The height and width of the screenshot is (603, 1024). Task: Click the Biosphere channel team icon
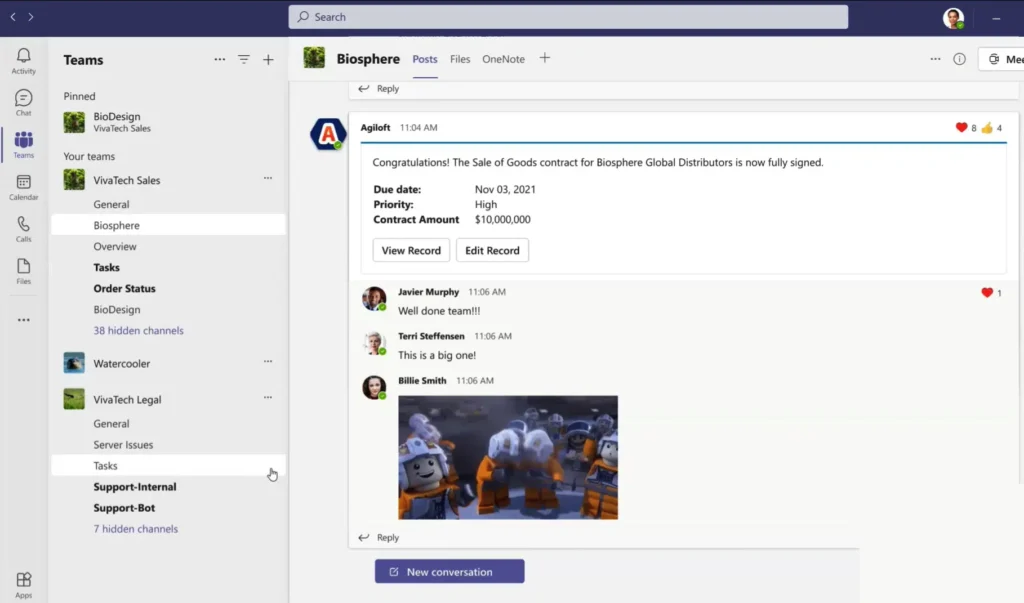click(314, 58)
